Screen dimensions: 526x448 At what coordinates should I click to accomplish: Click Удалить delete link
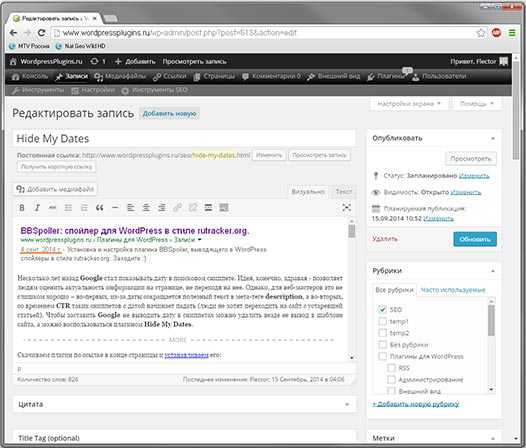(x=385, y=239)
